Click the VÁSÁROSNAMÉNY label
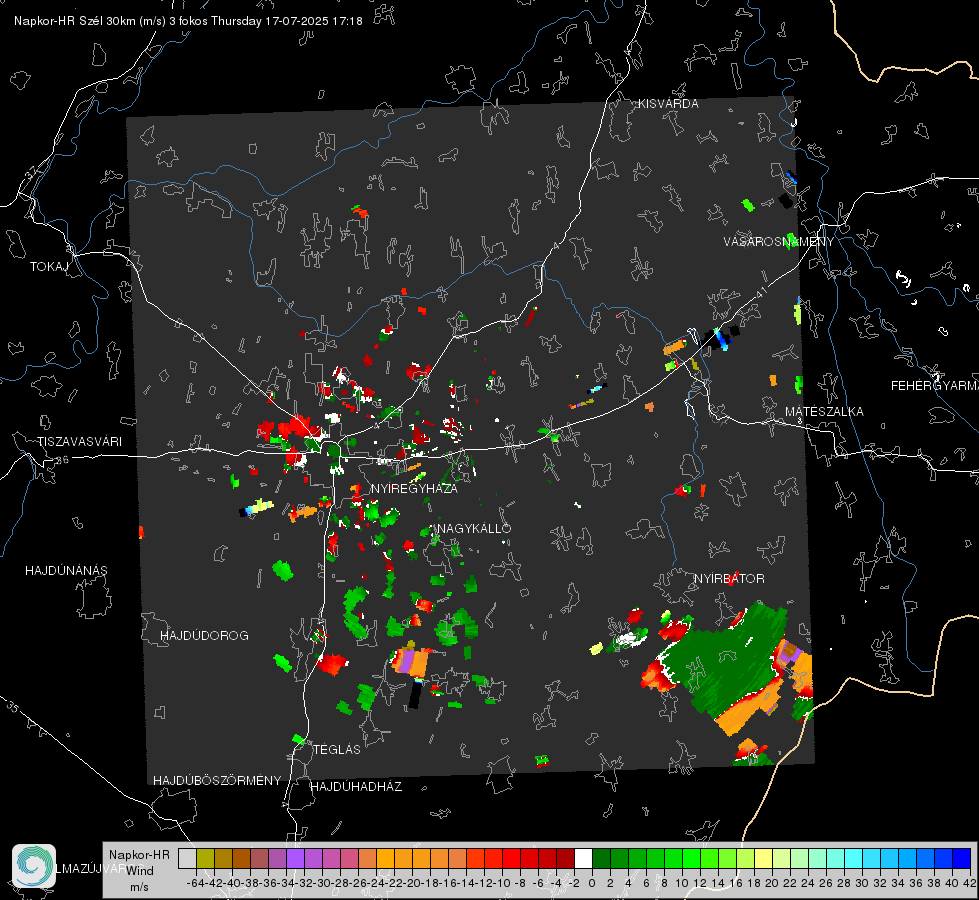Image resolution: width=979 pixels, height=900 pixels. point(779,242)
